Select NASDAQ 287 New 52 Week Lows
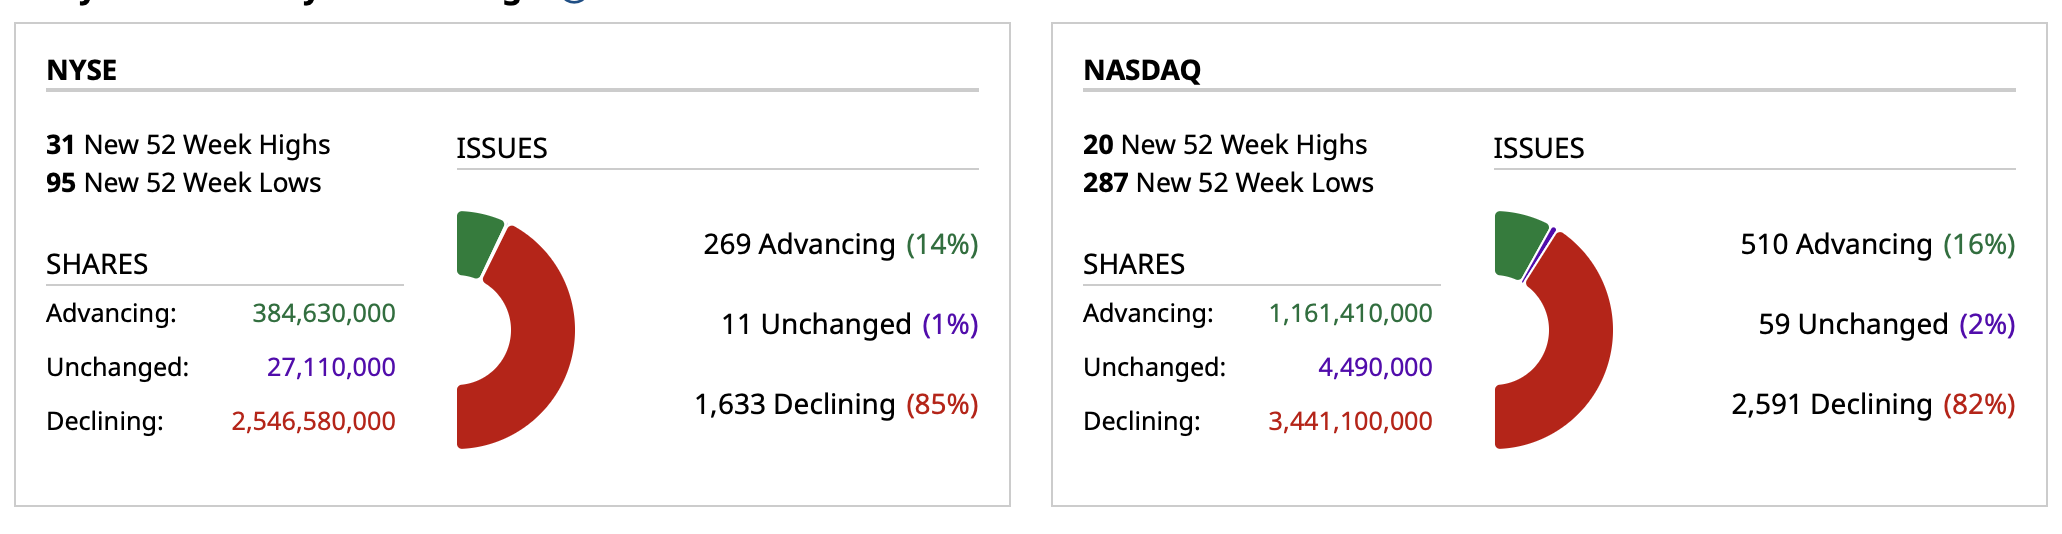 (x=1228, y=183)
